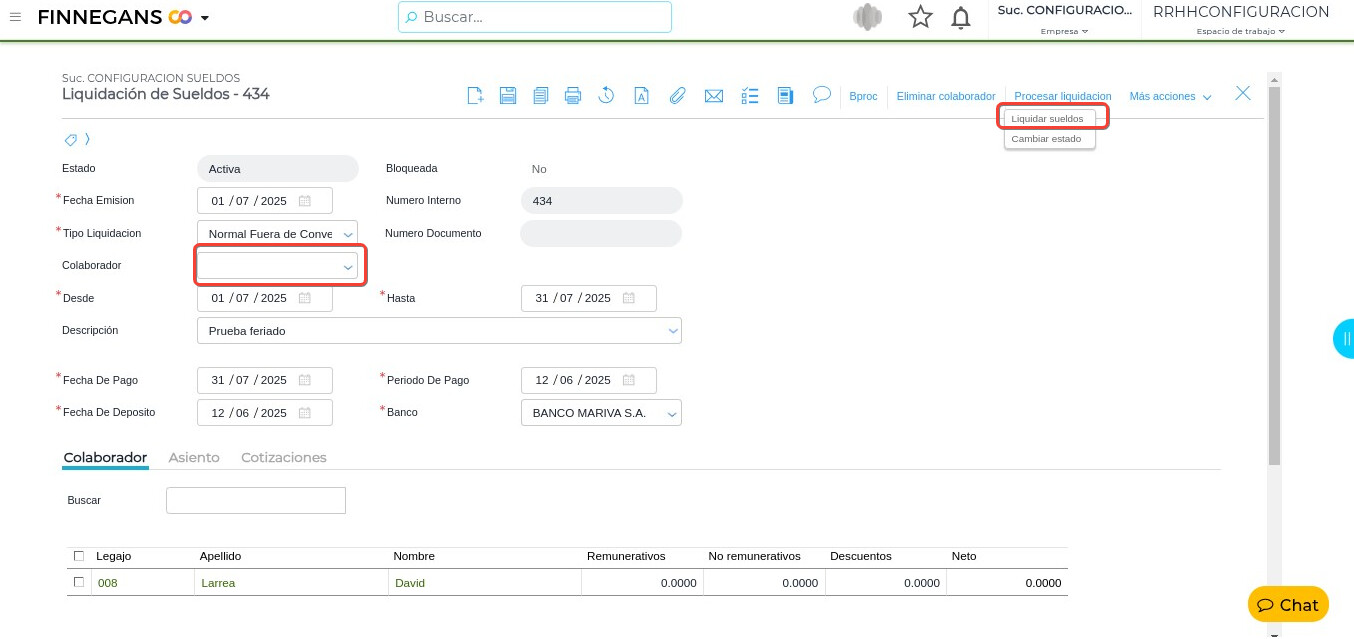Check the row for legajo 008
Image resolution: width=1354 pixels, height=639 pixels.
(x=79, y=582)
